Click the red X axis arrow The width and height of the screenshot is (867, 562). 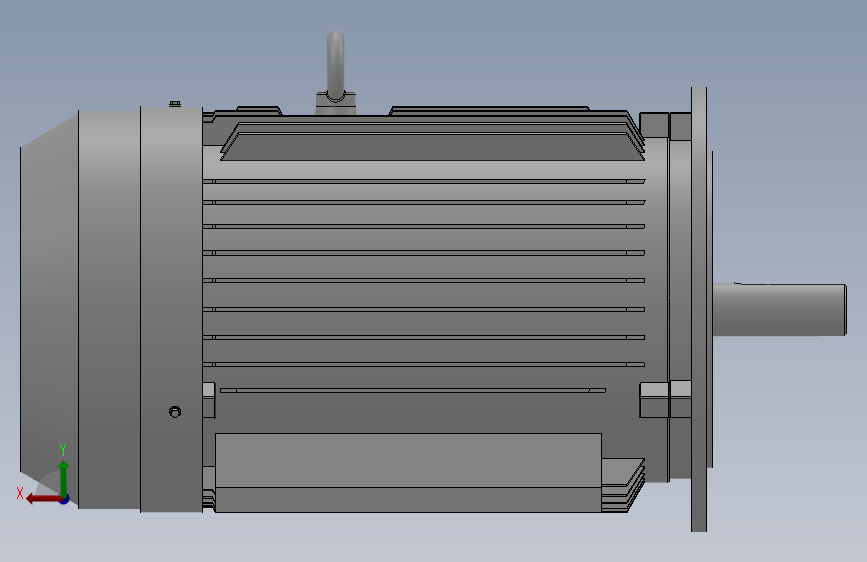43,499
